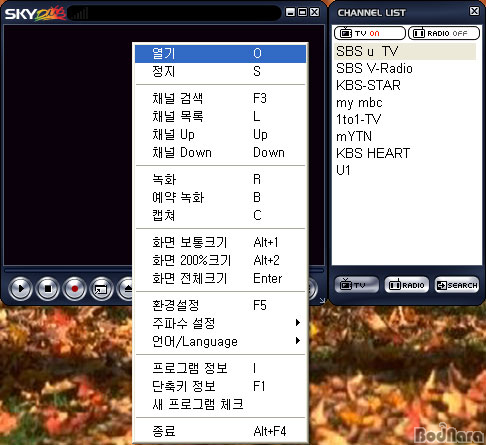Click the TV button at channel list bottom

tap(356, 285)
